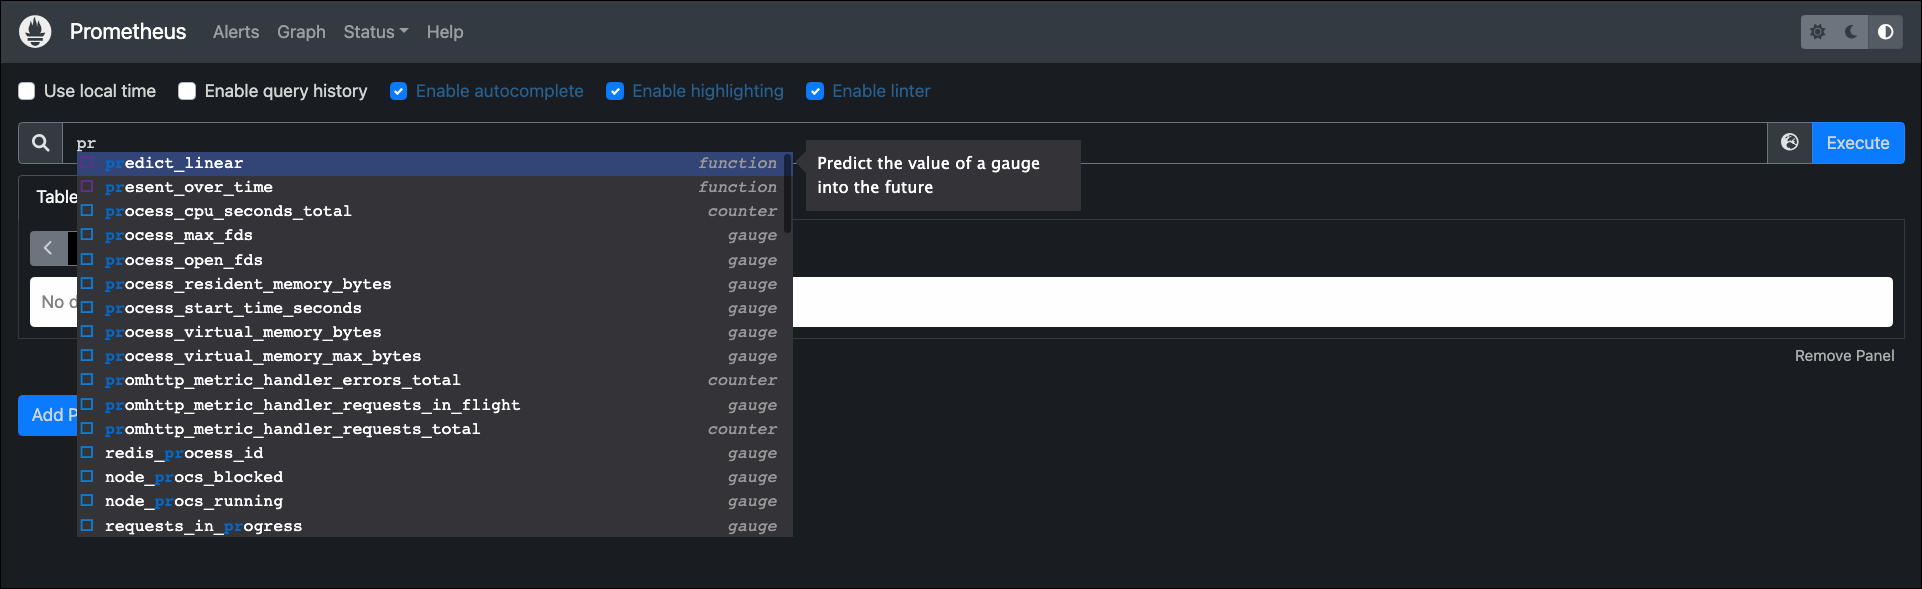Screen dimensions: 1922x589
Task: Select promhttp_metric_handler_requests_in_flight suggestion
Action: pyautogui.click(x=435, y=405)
